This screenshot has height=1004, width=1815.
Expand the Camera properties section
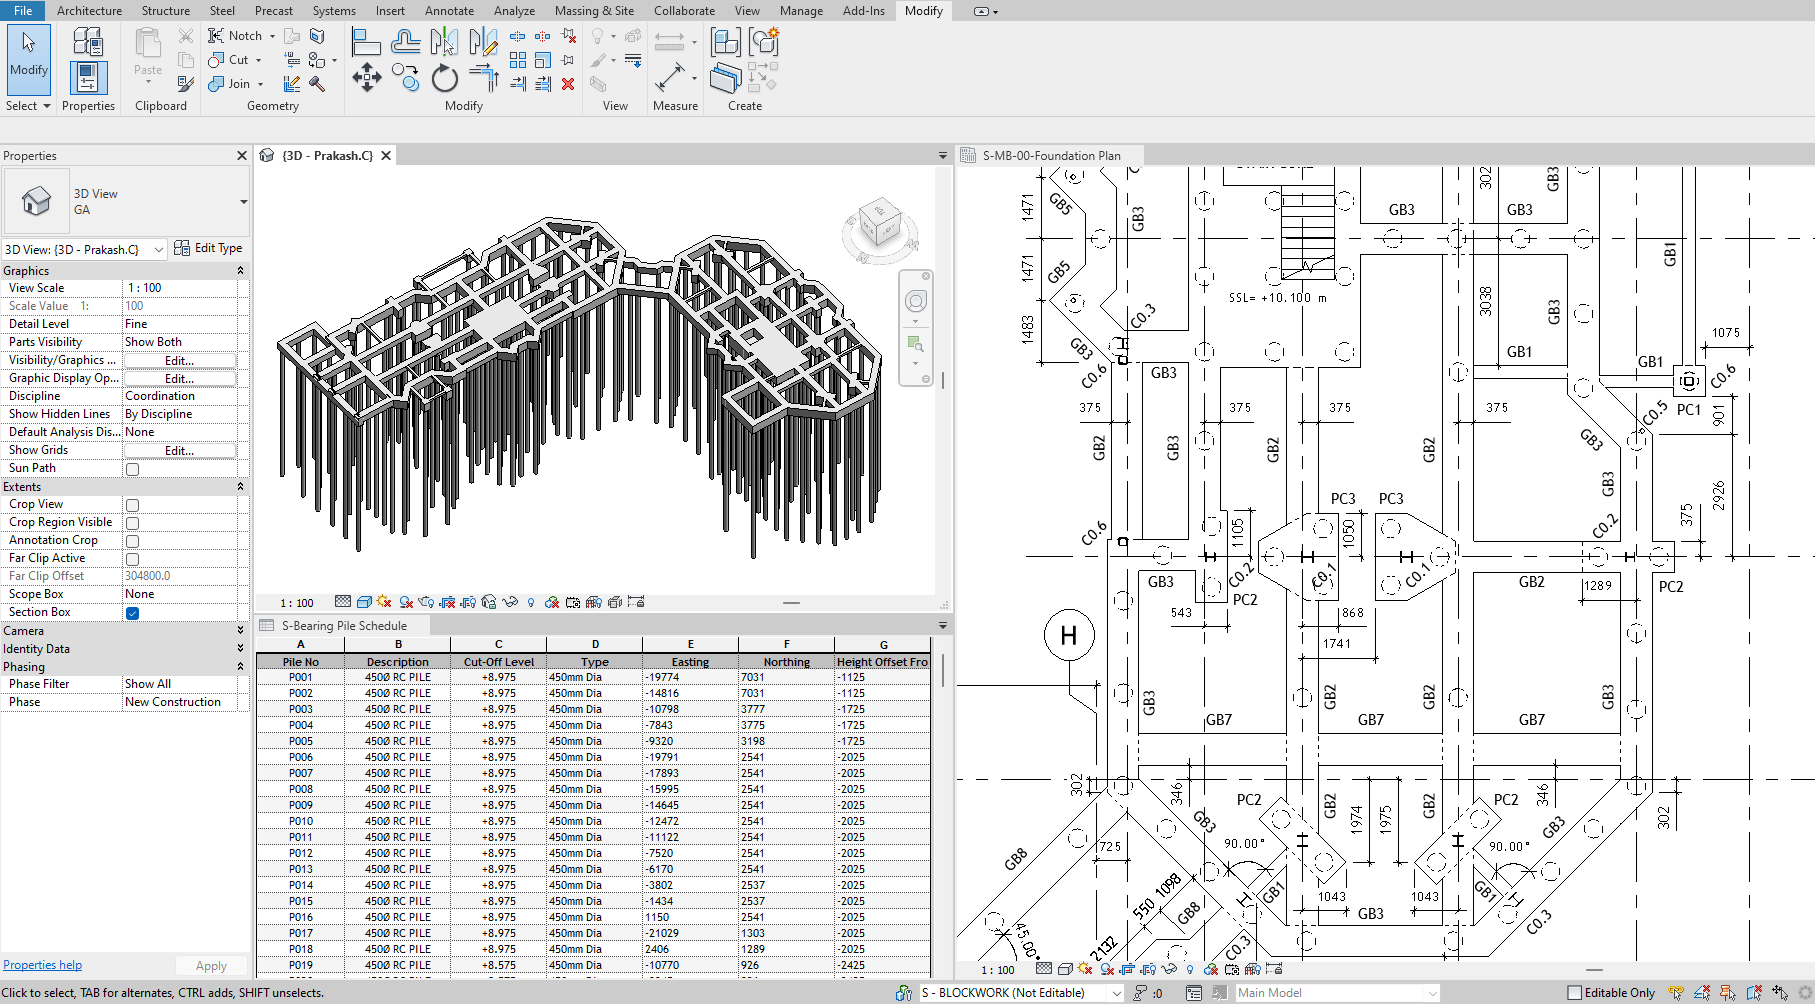point(240,631)
